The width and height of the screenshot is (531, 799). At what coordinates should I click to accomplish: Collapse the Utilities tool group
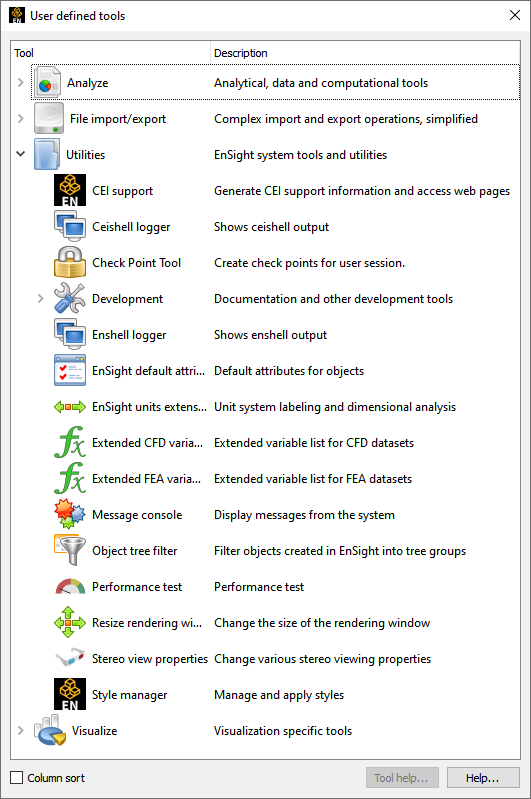pyautogui.click(x=20, y=153)
